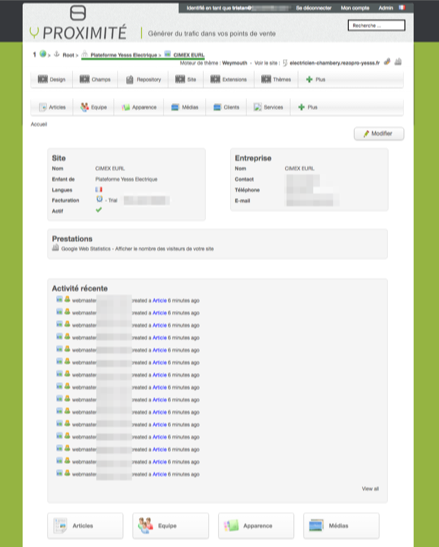Click the user icon in last activity row

[67, 473]
